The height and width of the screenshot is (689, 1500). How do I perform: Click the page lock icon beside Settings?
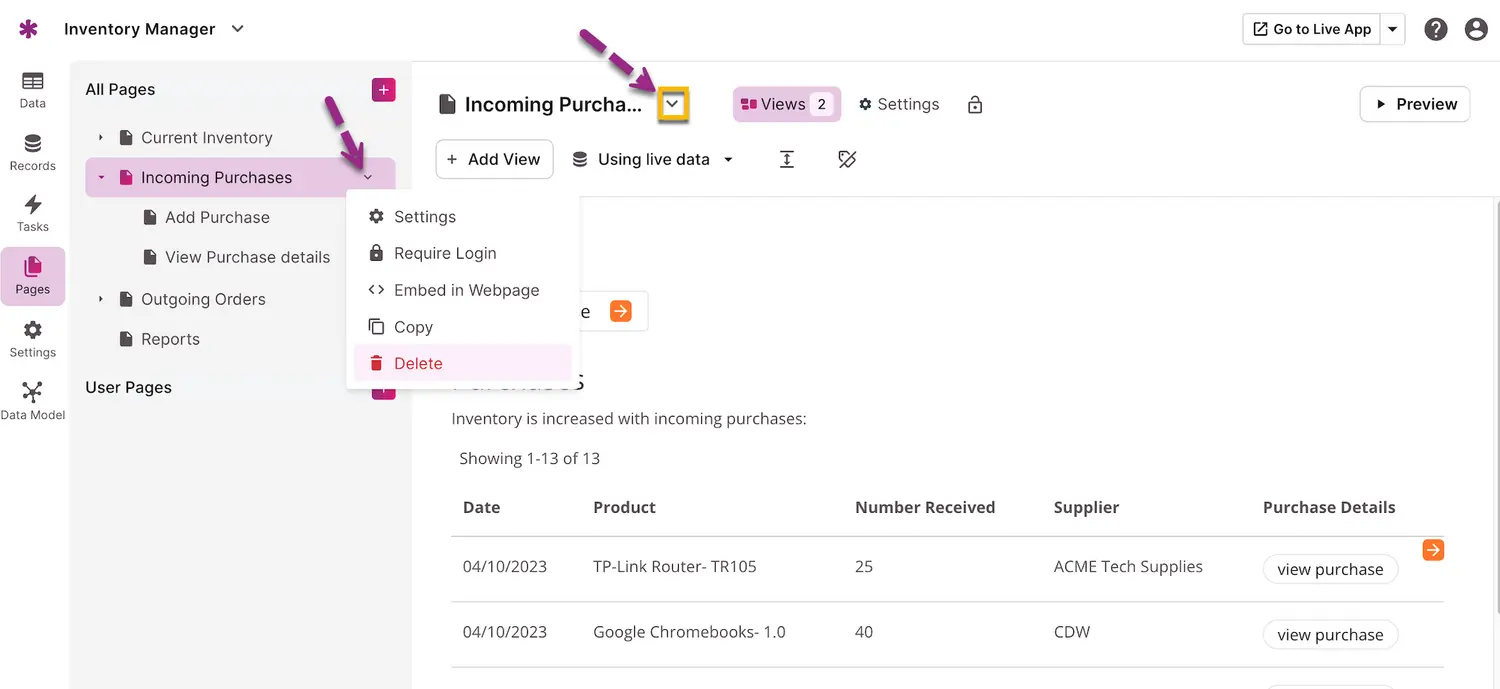[x=975, y=105]
